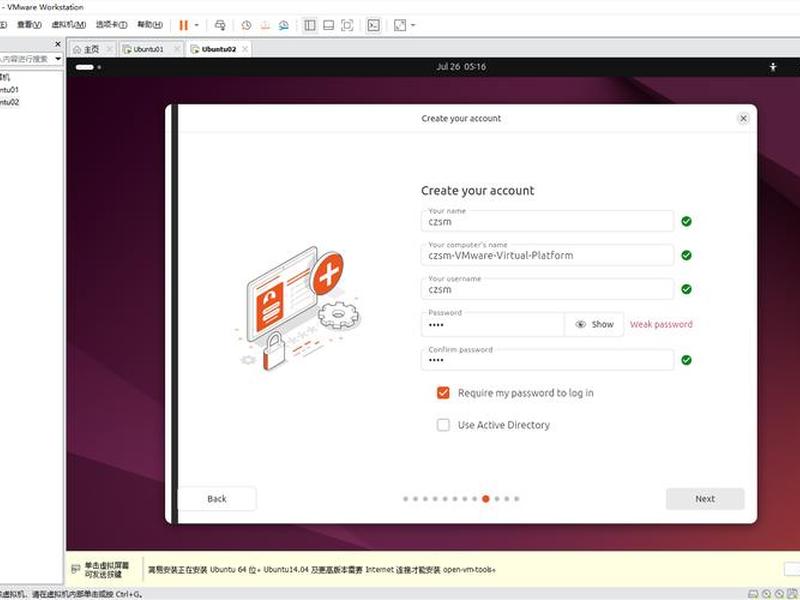Click the green check beside Your name
Image resolution: width=800 pixels, height=600 pixels.
point(687,221)
